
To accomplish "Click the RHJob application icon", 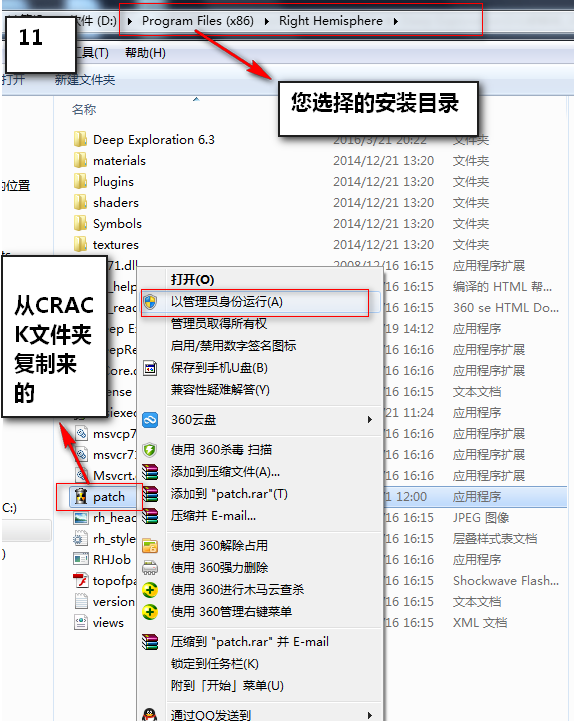I will (x=80, y=559).
